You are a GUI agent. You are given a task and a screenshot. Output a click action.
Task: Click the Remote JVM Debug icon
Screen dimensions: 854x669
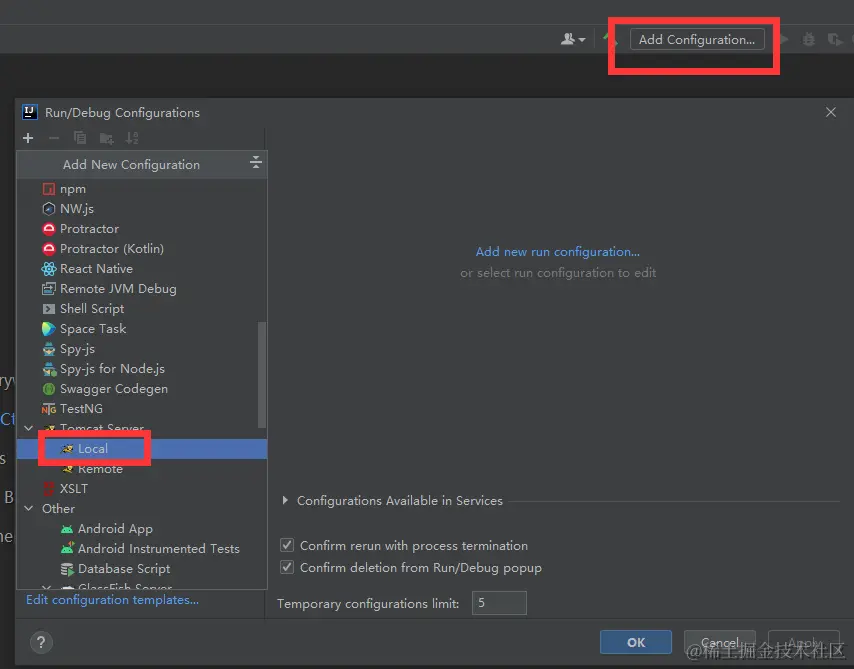click(x=49, y=289)
